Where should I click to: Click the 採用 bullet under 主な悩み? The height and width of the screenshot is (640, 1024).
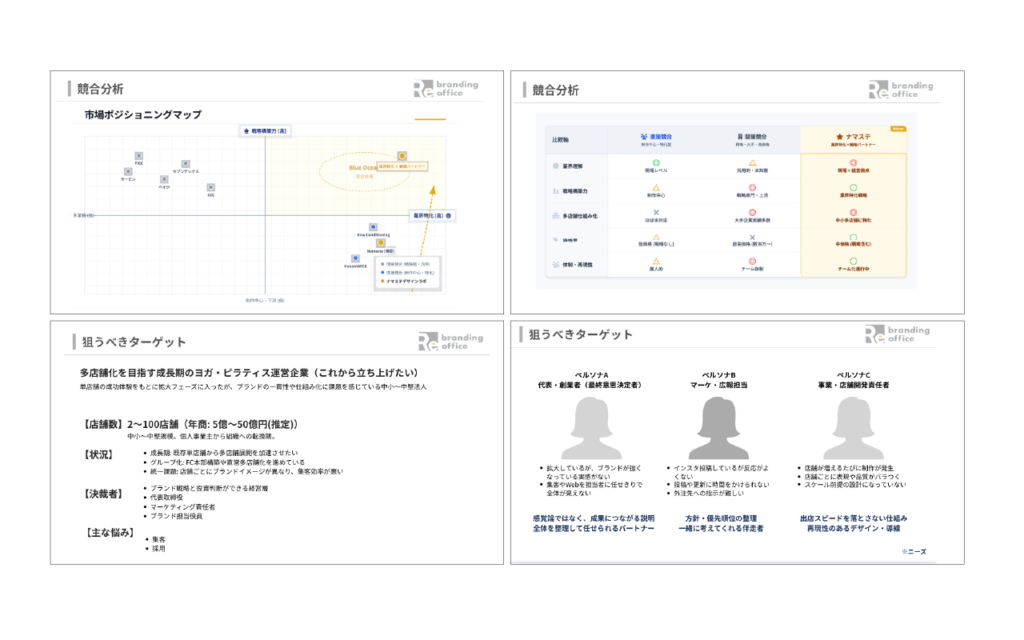tap(159, 549)
